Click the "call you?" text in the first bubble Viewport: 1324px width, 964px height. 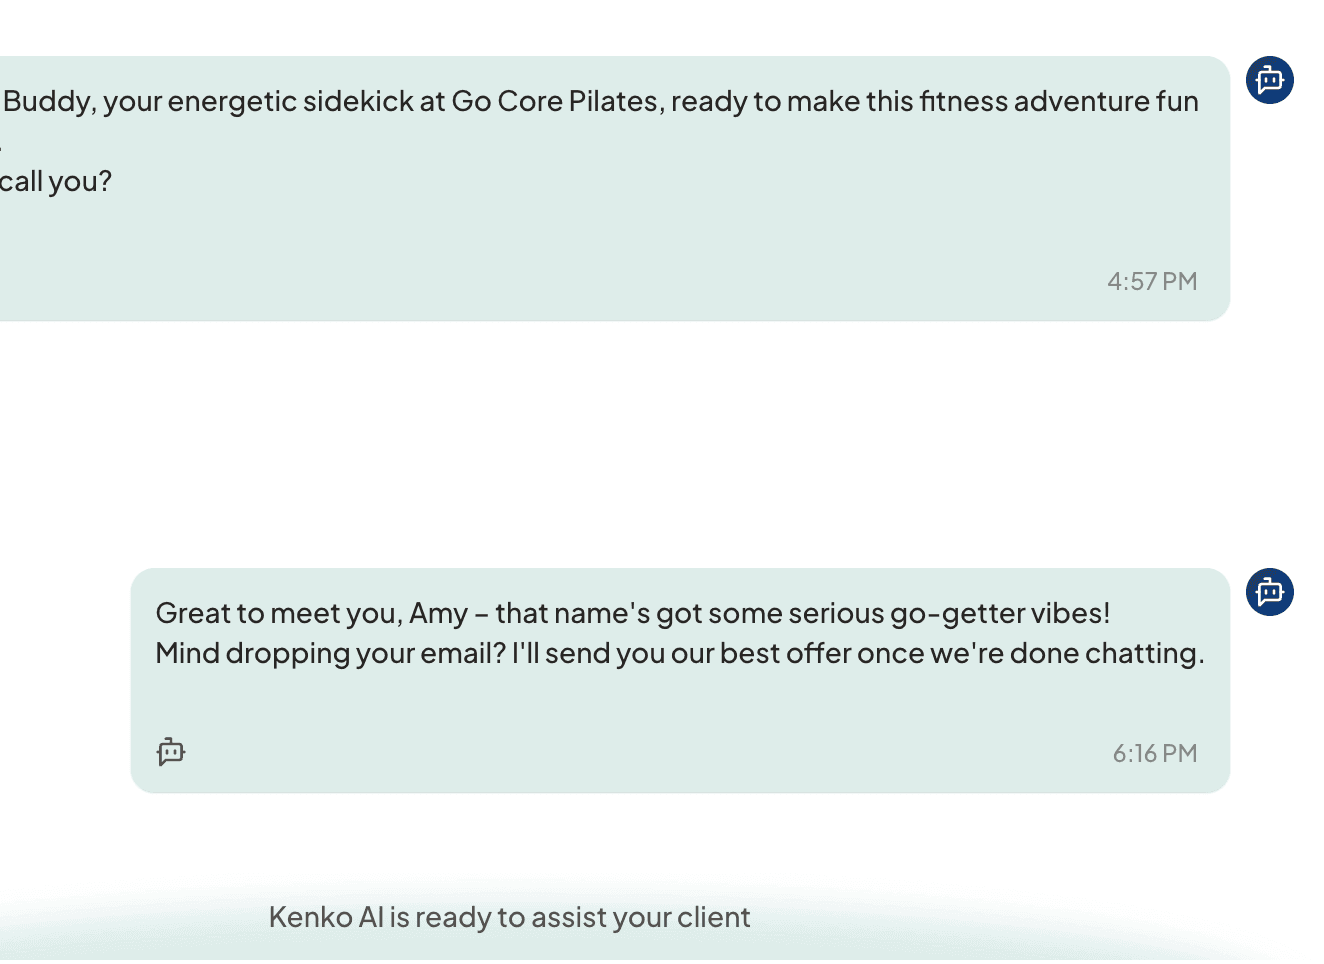pyautogui.click(x=56, y=181)
